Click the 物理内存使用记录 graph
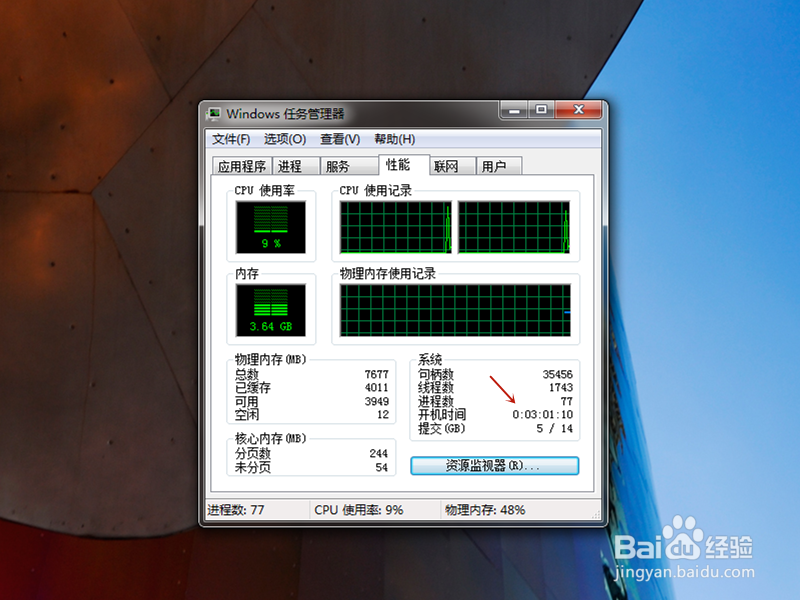800x600 pixels. tap(455, 310)
